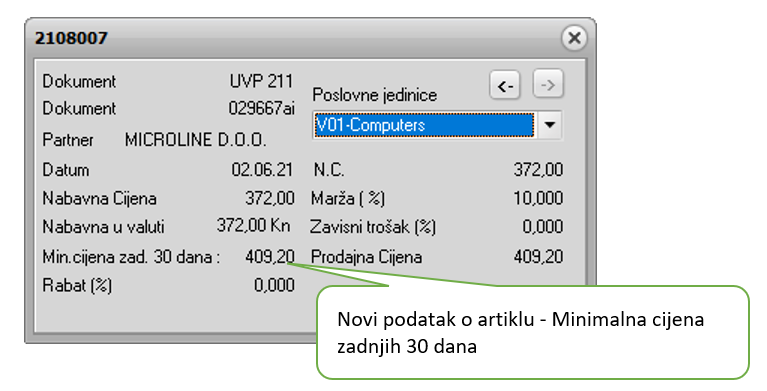Select the Prodajna Cijena value 409,20
Viewport: 767px width, 391px height.
538,256
